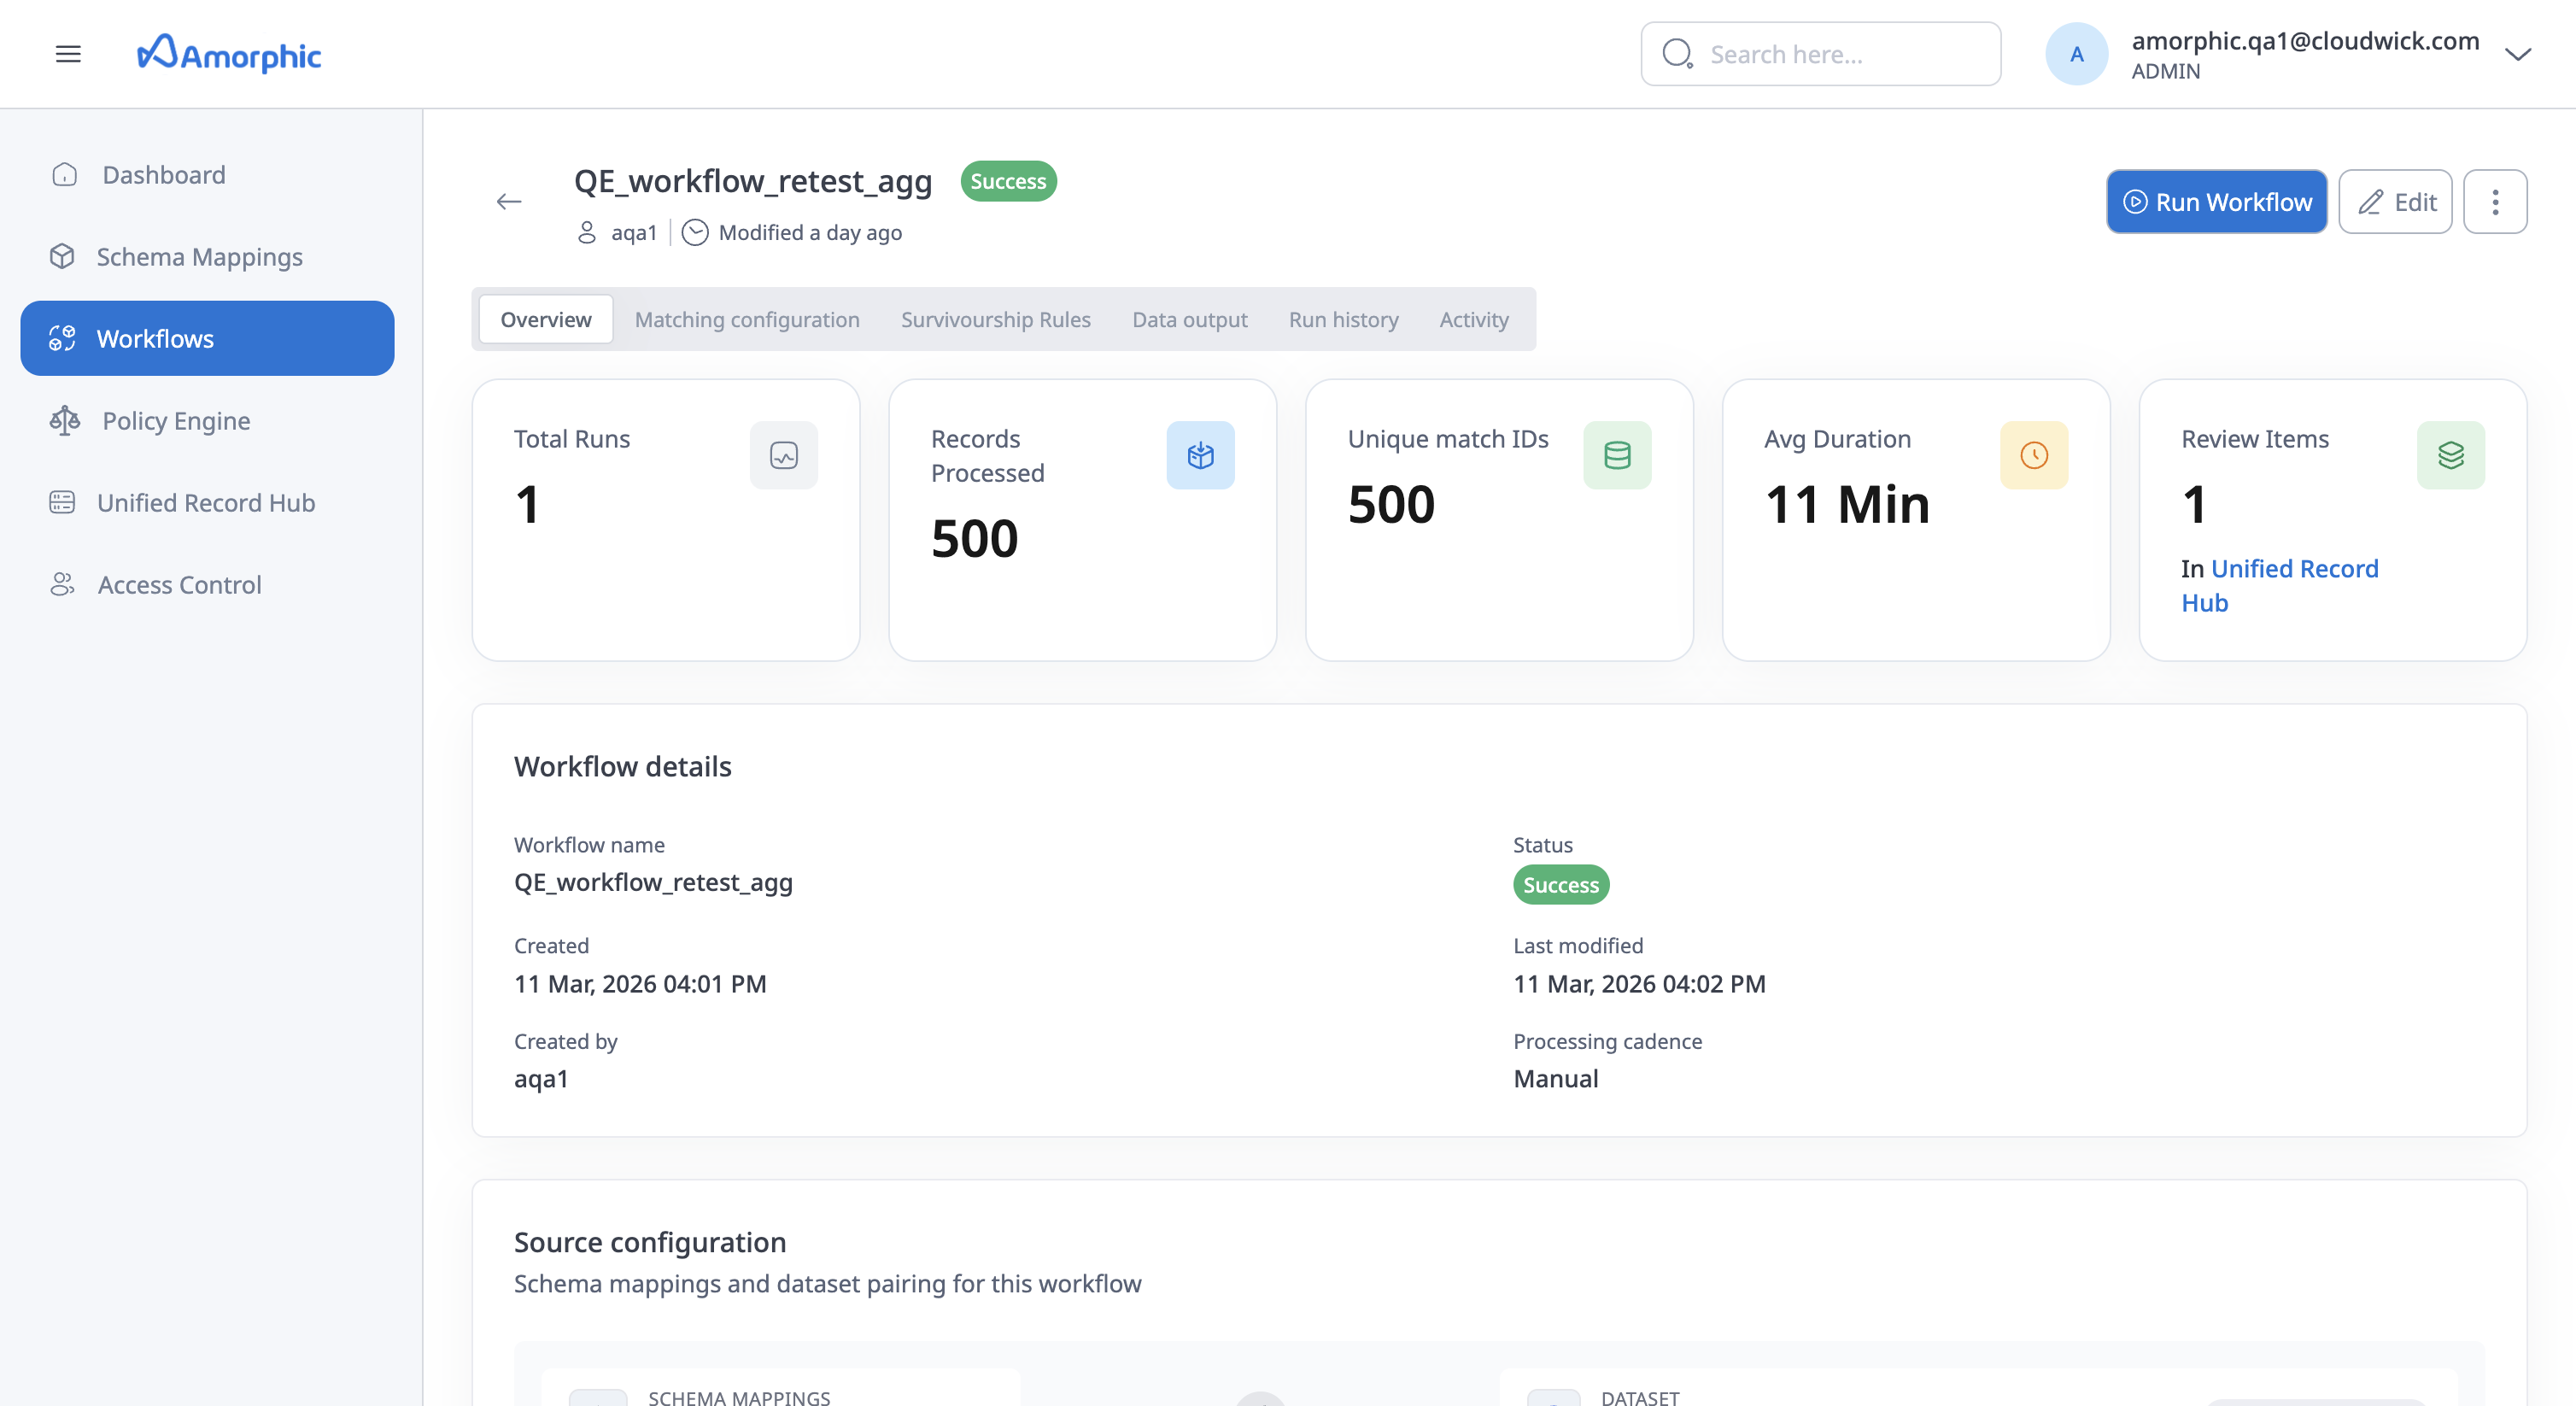Click the Review Items layers icon

[2451, 456]
